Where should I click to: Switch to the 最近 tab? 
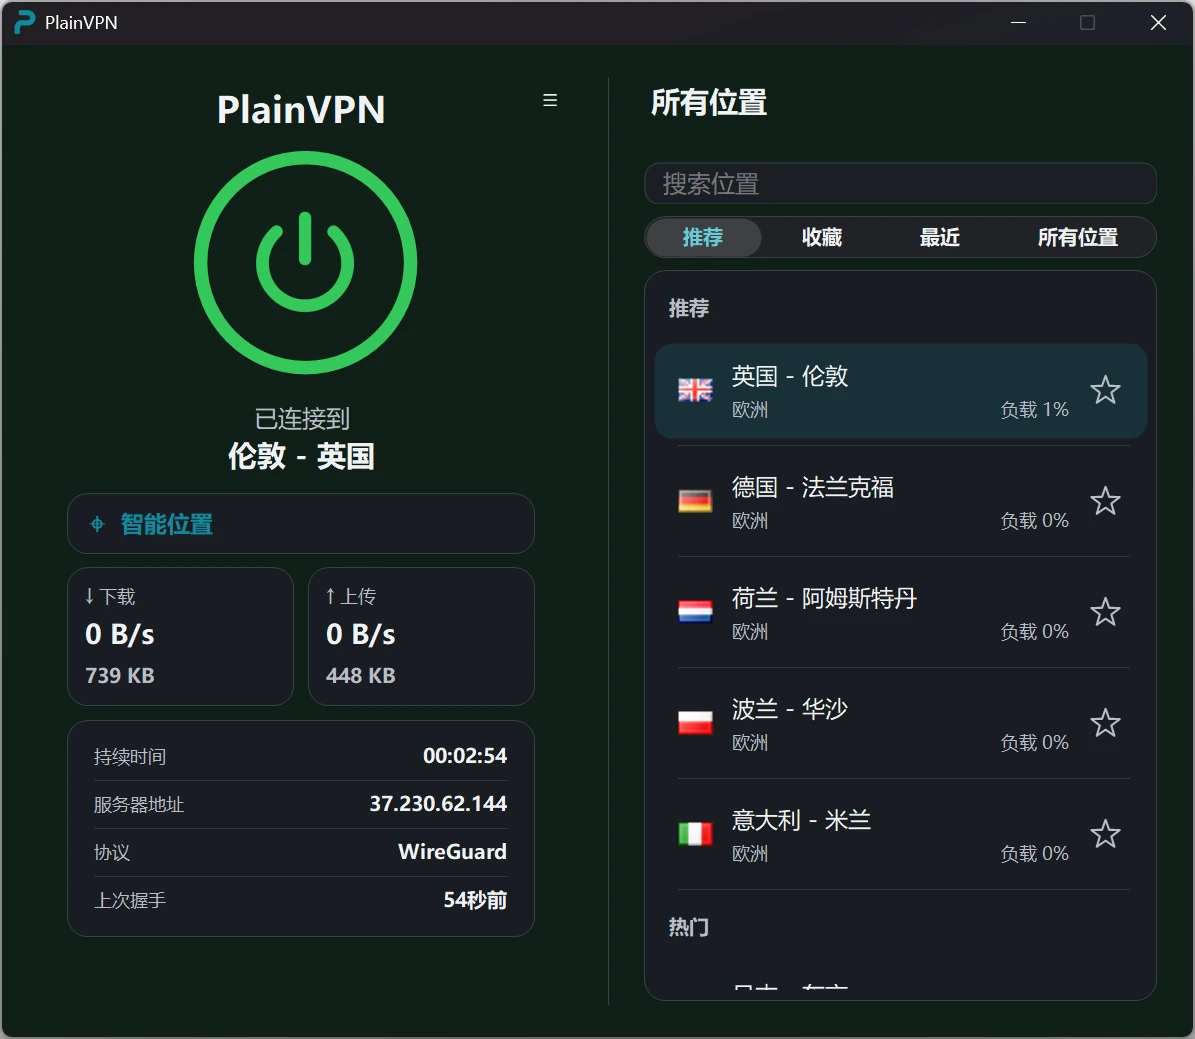click(x=939, y=237)
